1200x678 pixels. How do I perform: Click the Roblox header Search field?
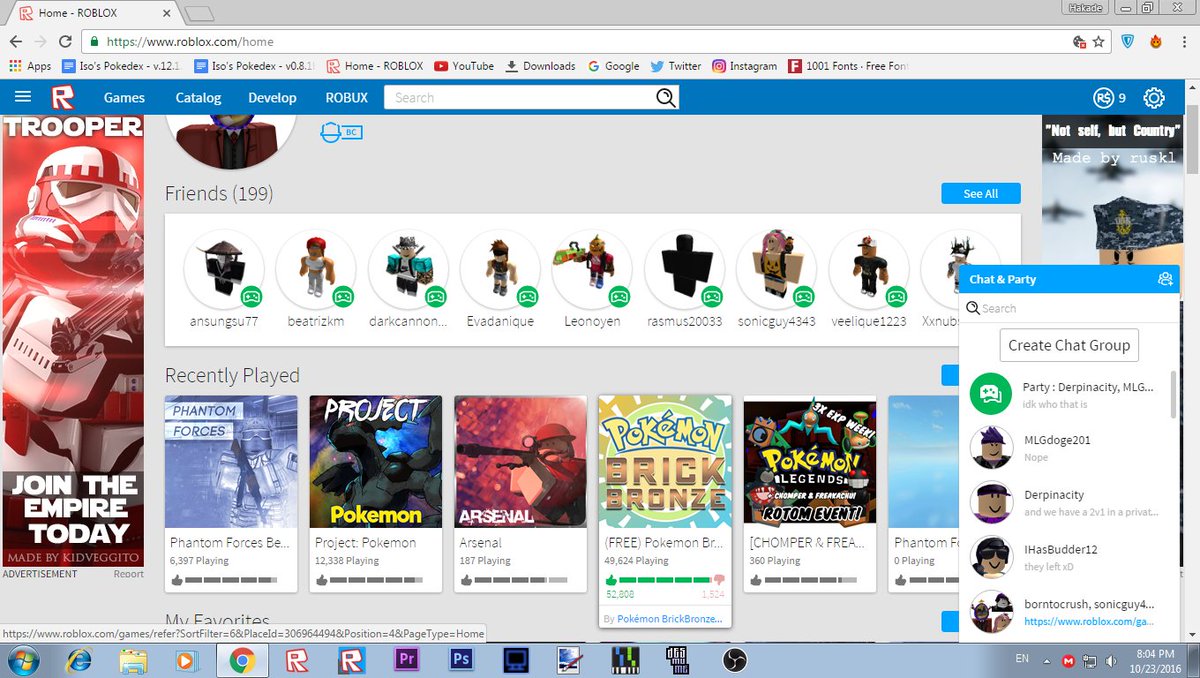pos(520,97)
